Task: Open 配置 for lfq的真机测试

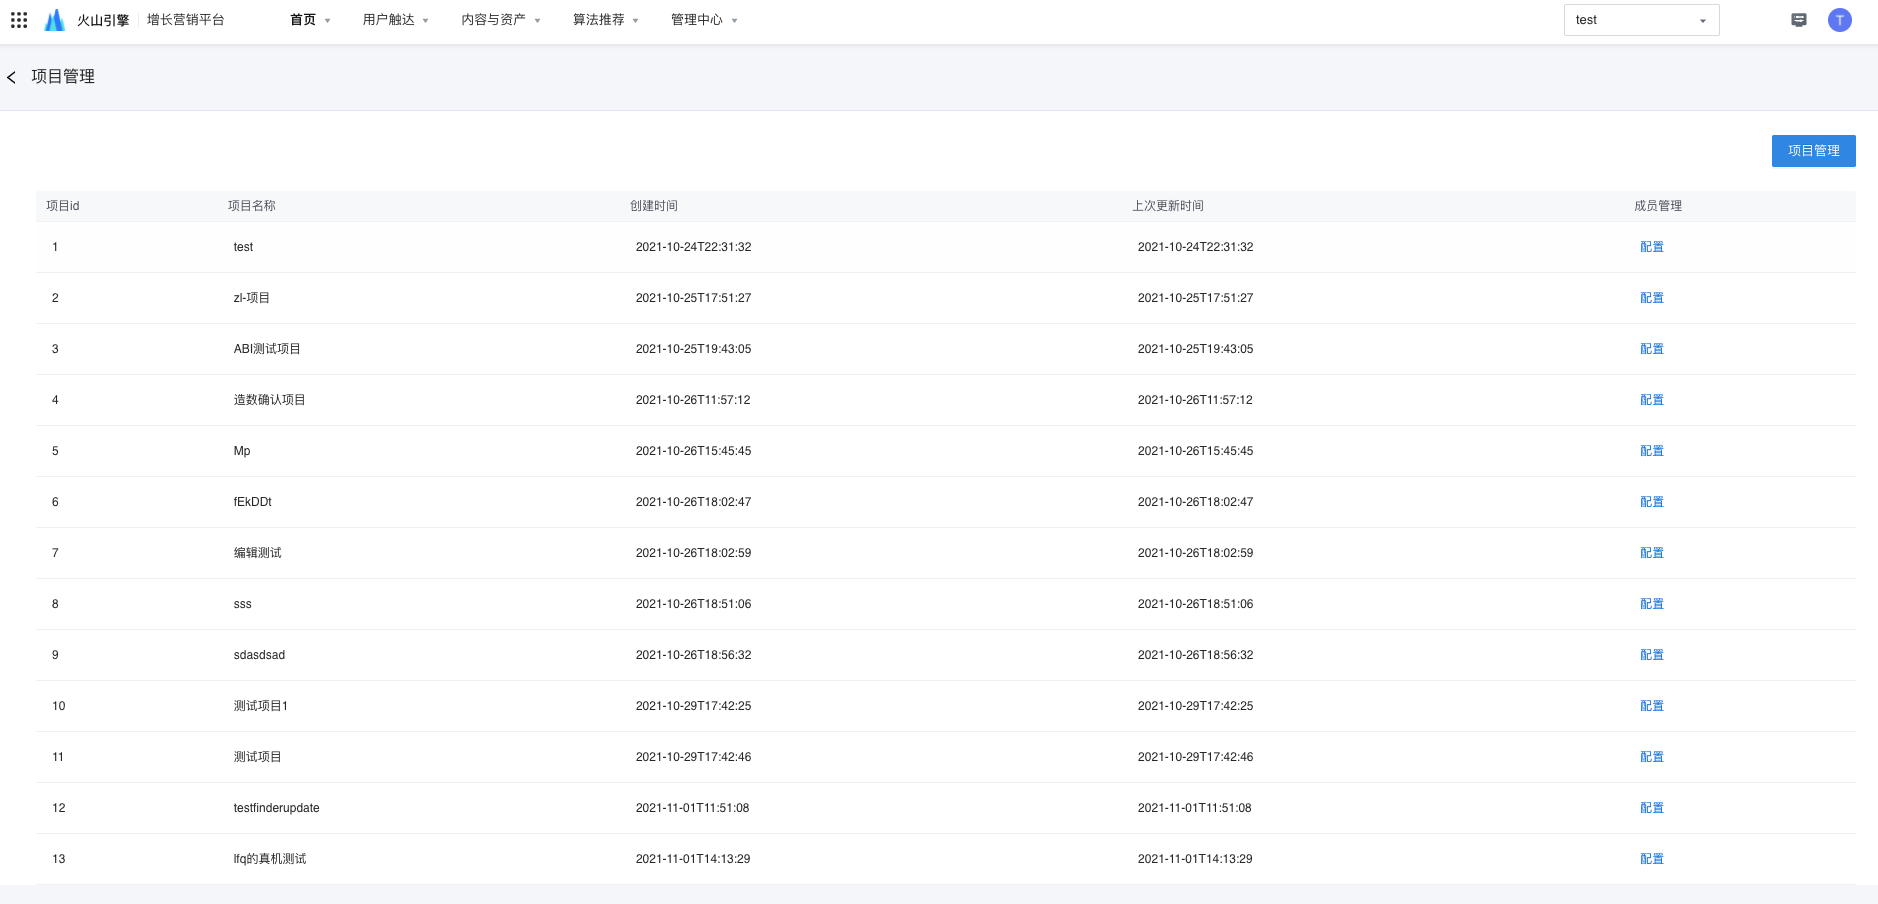Action: pos(1651,859)
